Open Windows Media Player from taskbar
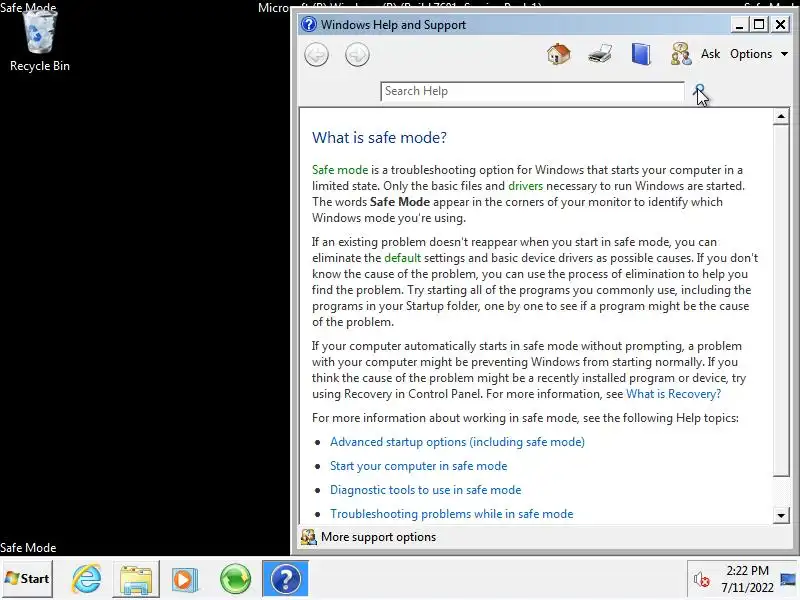 coord(185,579)
